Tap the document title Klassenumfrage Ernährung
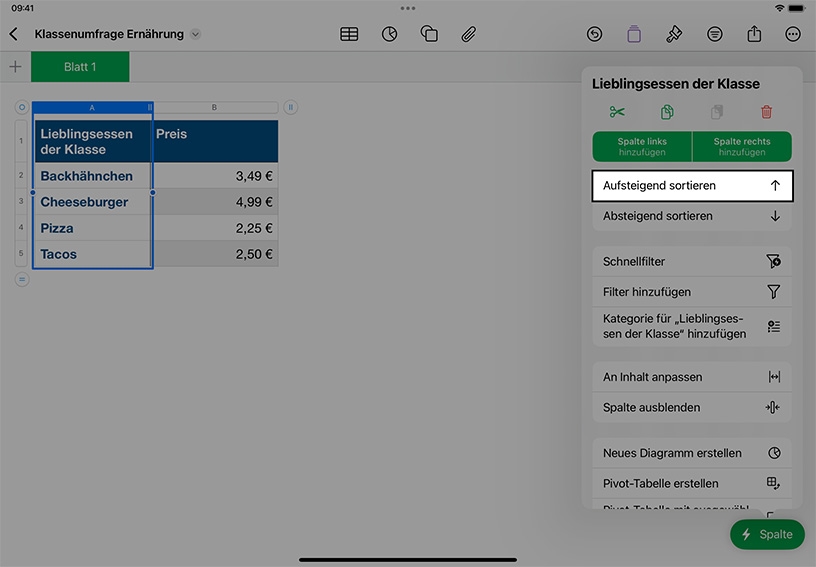The image size is (816, 567). pos(109,34)
